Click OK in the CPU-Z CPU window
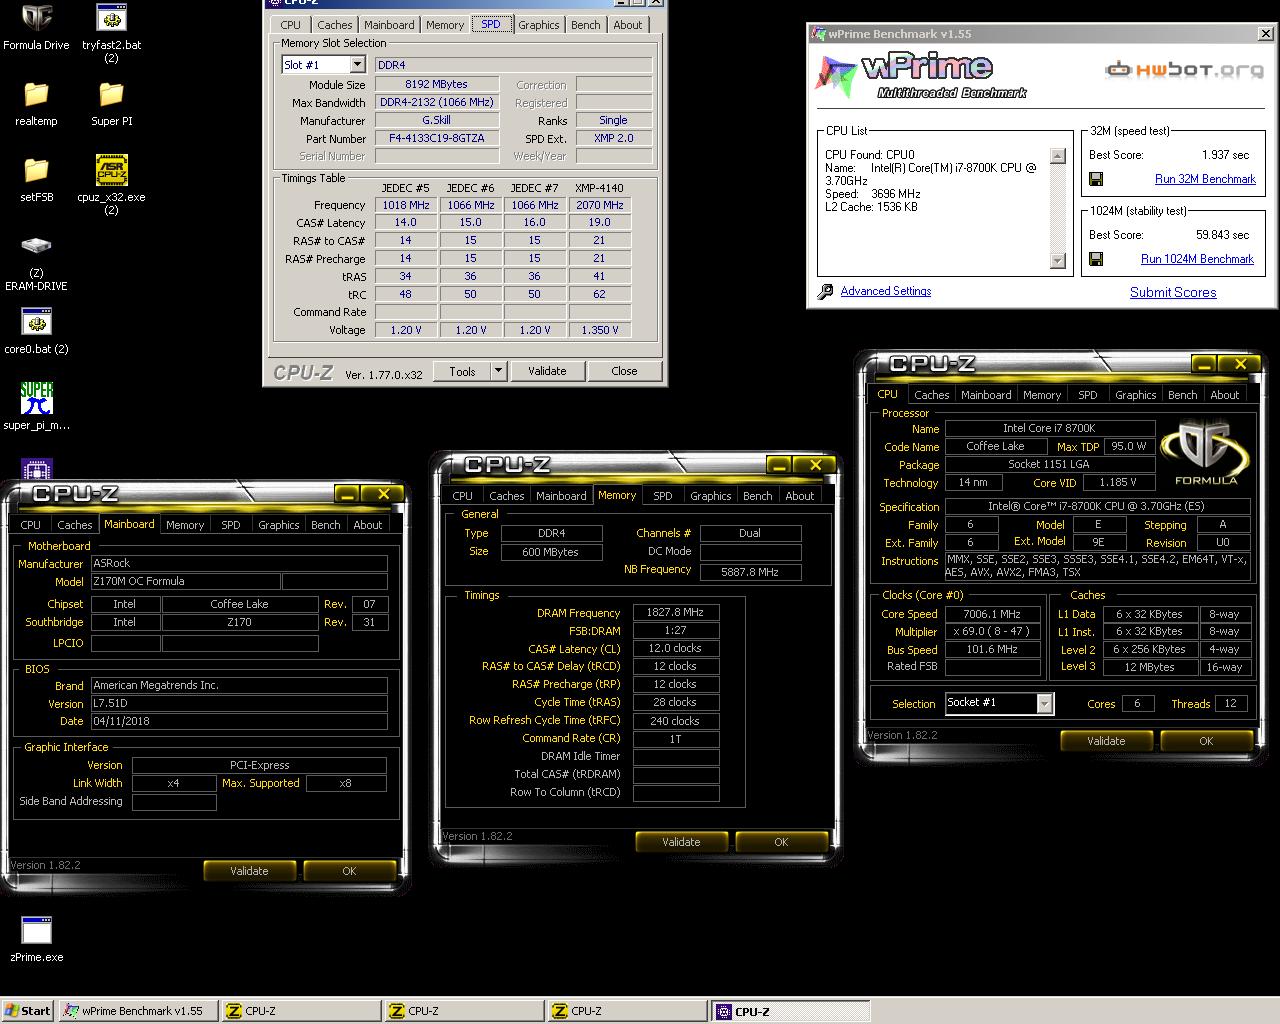The width and height of the screenshot is (1280, 1024). click(1206, 741)
